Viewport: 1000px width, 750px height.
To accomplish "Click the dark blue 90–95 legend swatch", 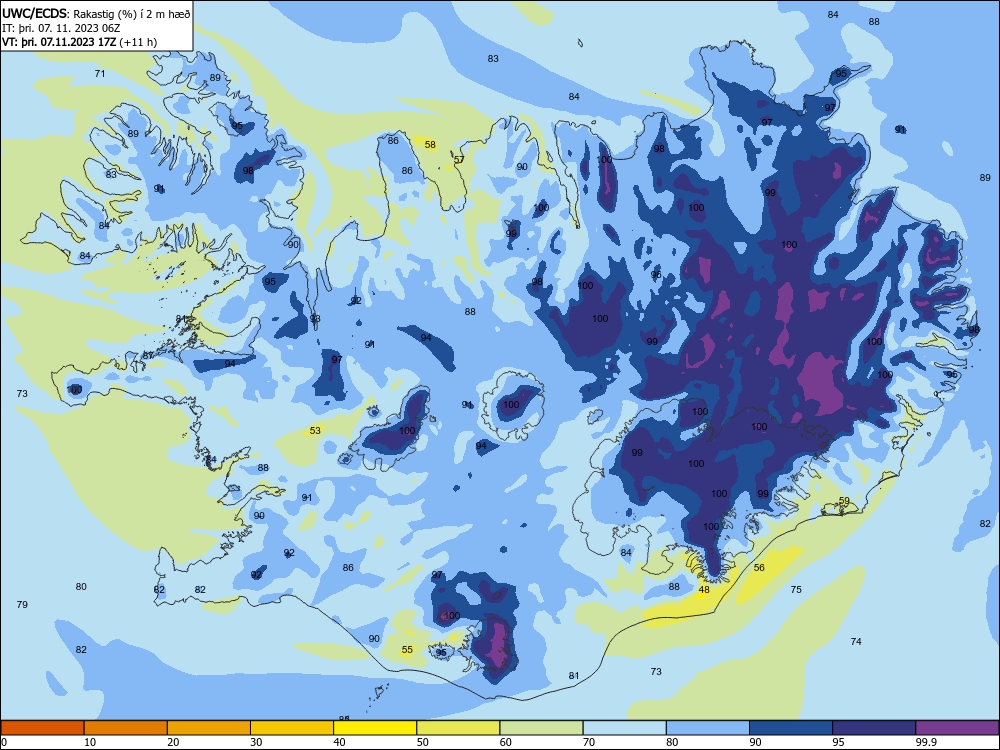I will click(790, 728).
